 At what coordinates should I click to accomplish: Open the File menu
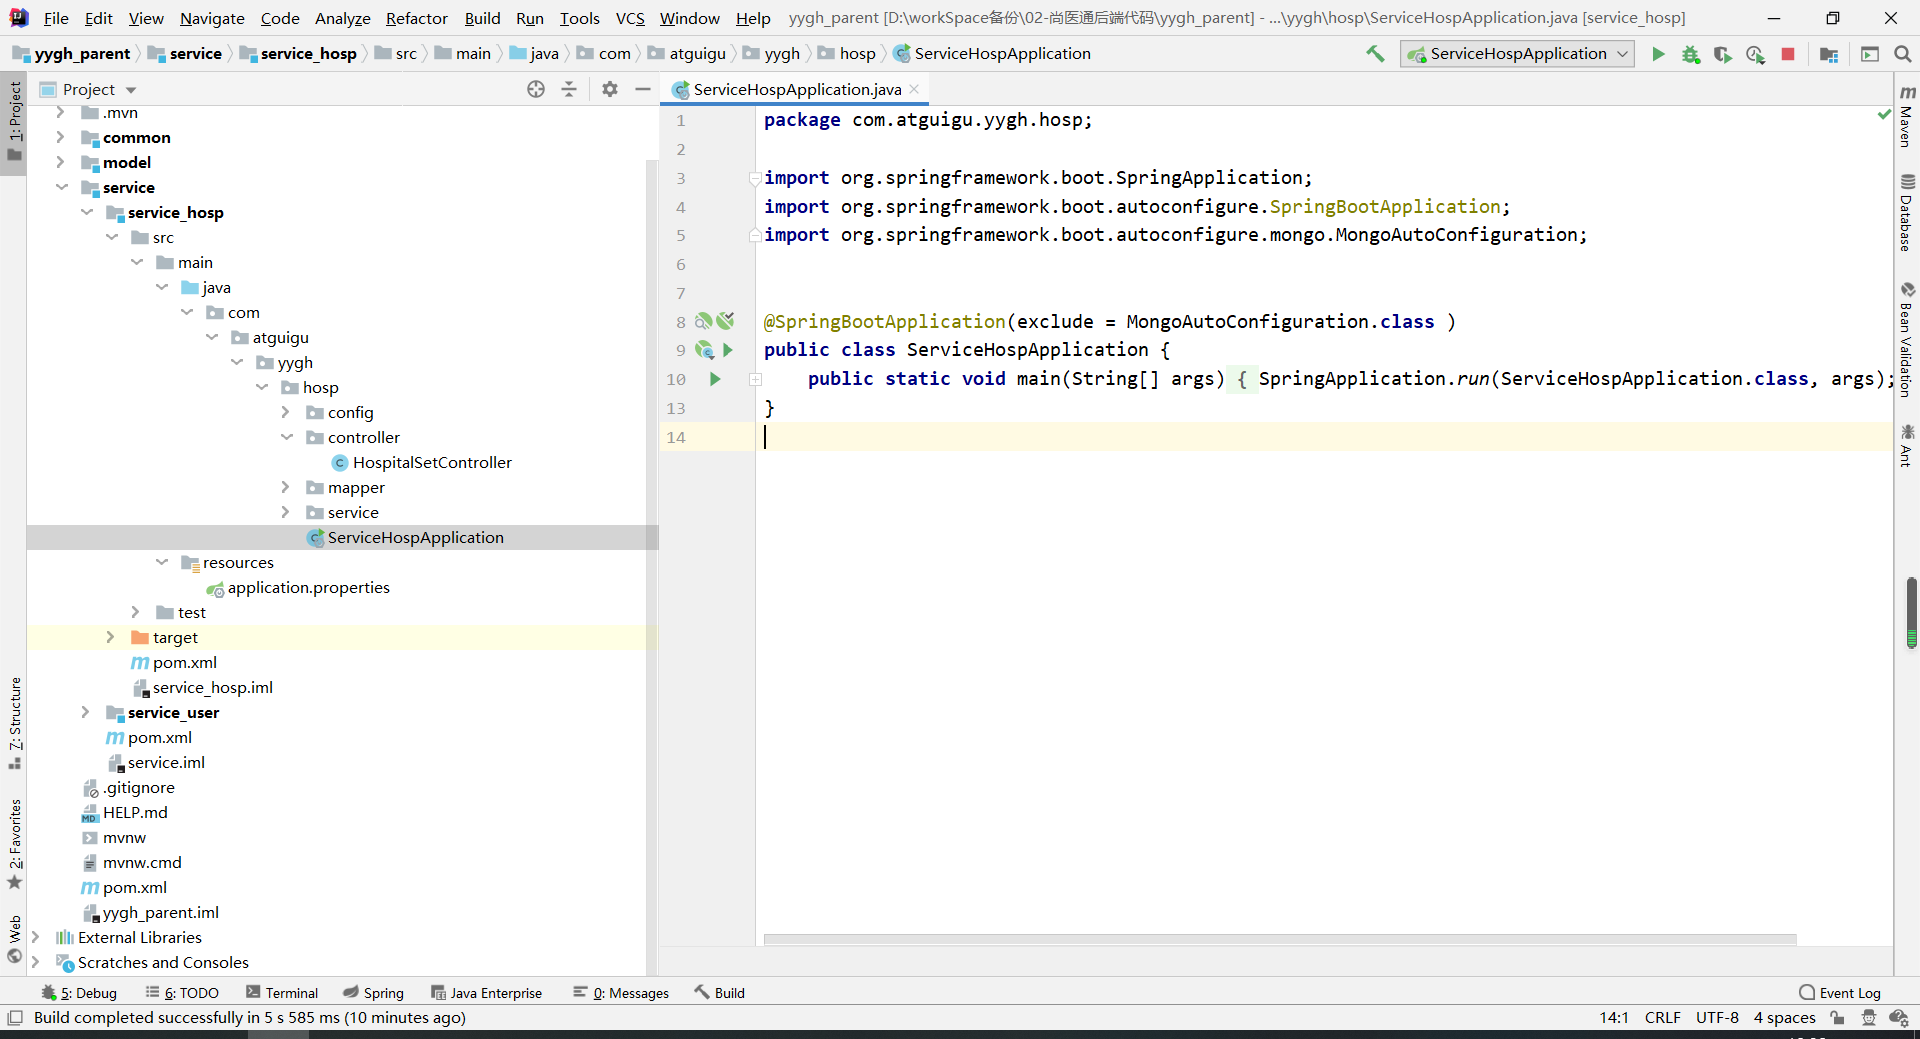[56, 18]
